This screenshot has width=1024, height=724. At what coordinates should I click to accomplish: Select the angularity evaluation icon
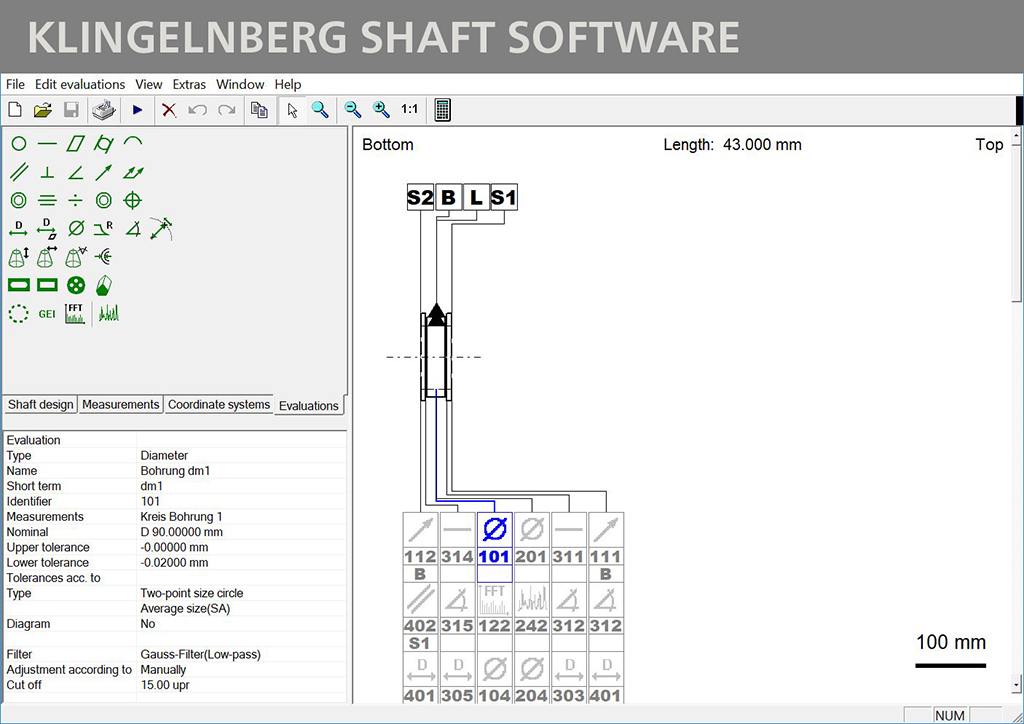(x=76, y=172)
